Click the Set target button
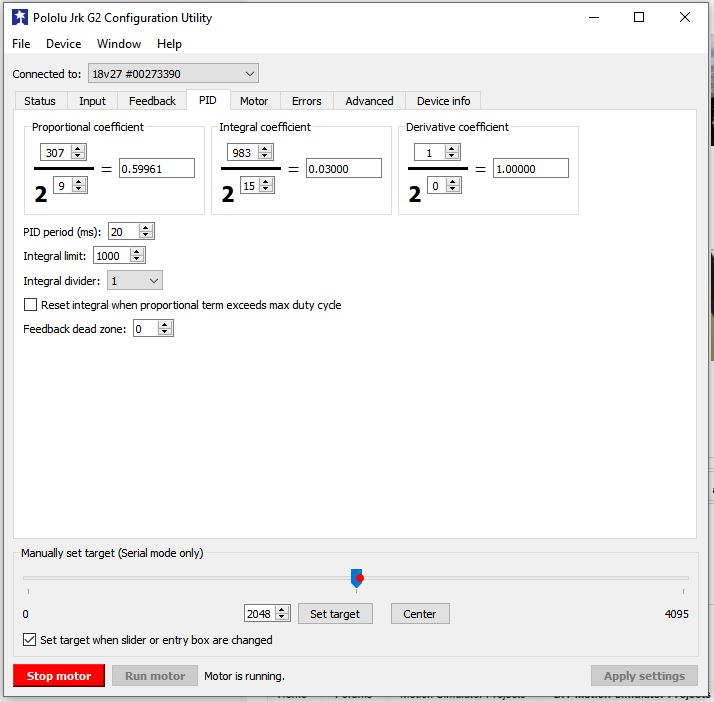 pyautogui.click(x=335, y=614)
